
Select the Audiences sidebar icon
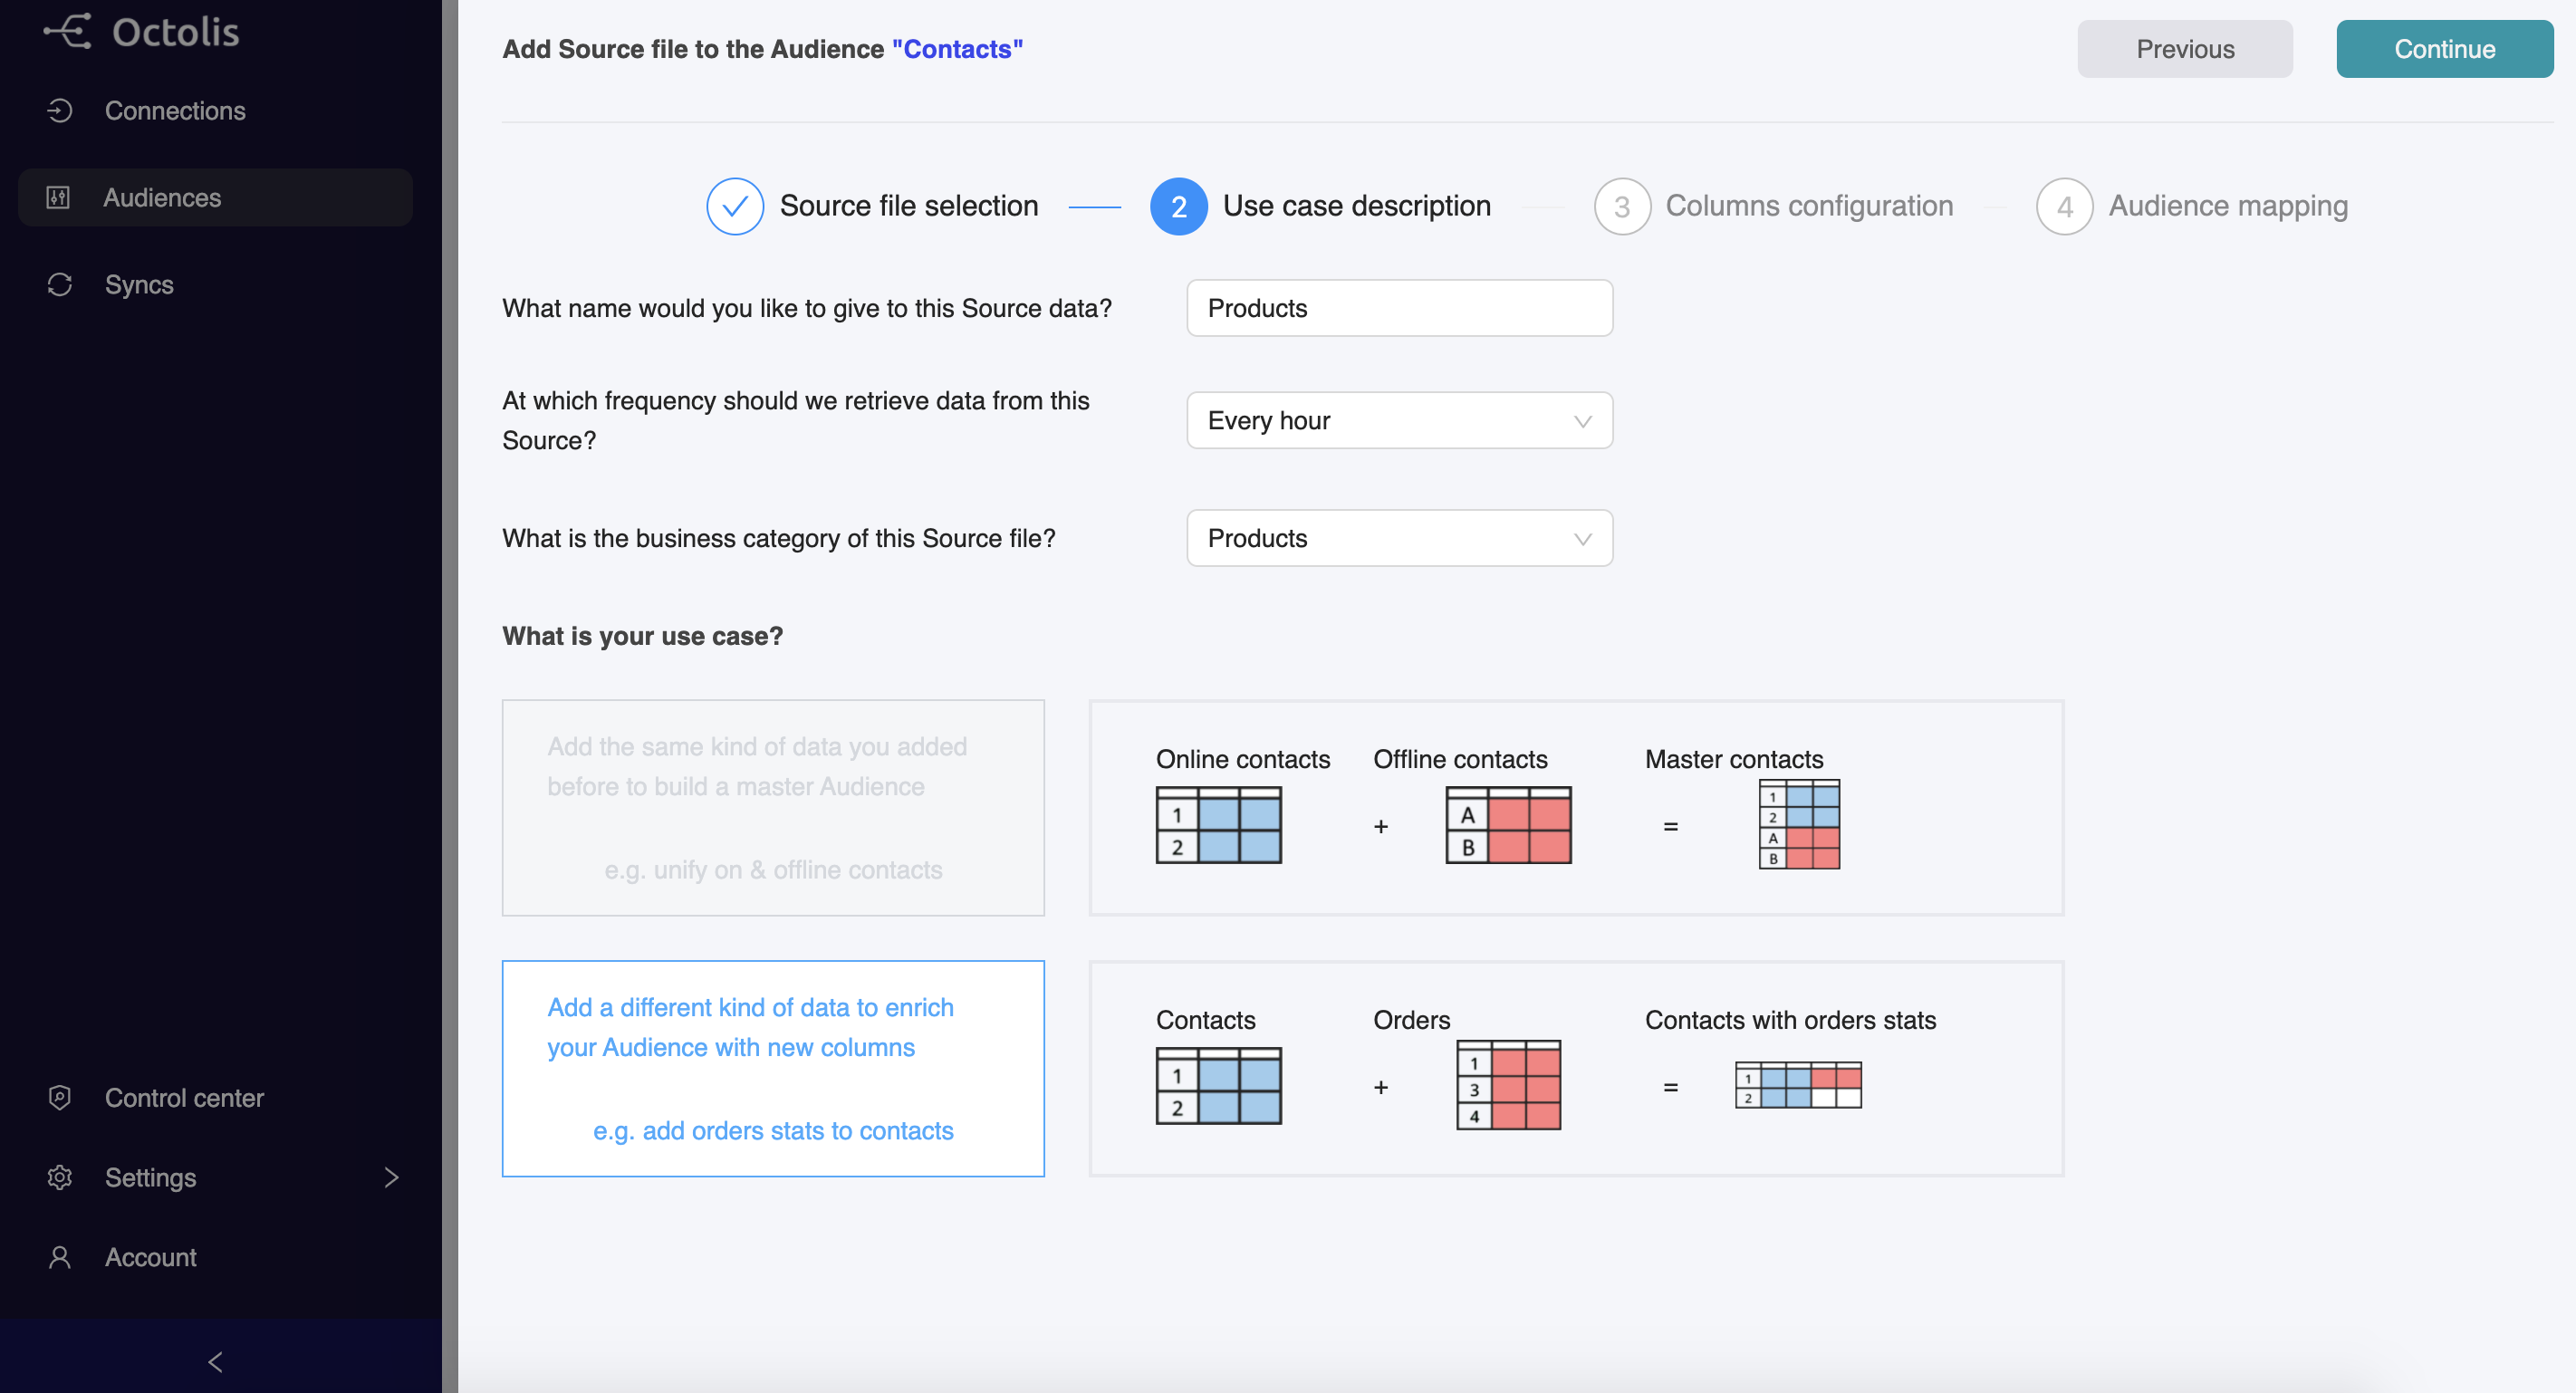click(58, 196)
